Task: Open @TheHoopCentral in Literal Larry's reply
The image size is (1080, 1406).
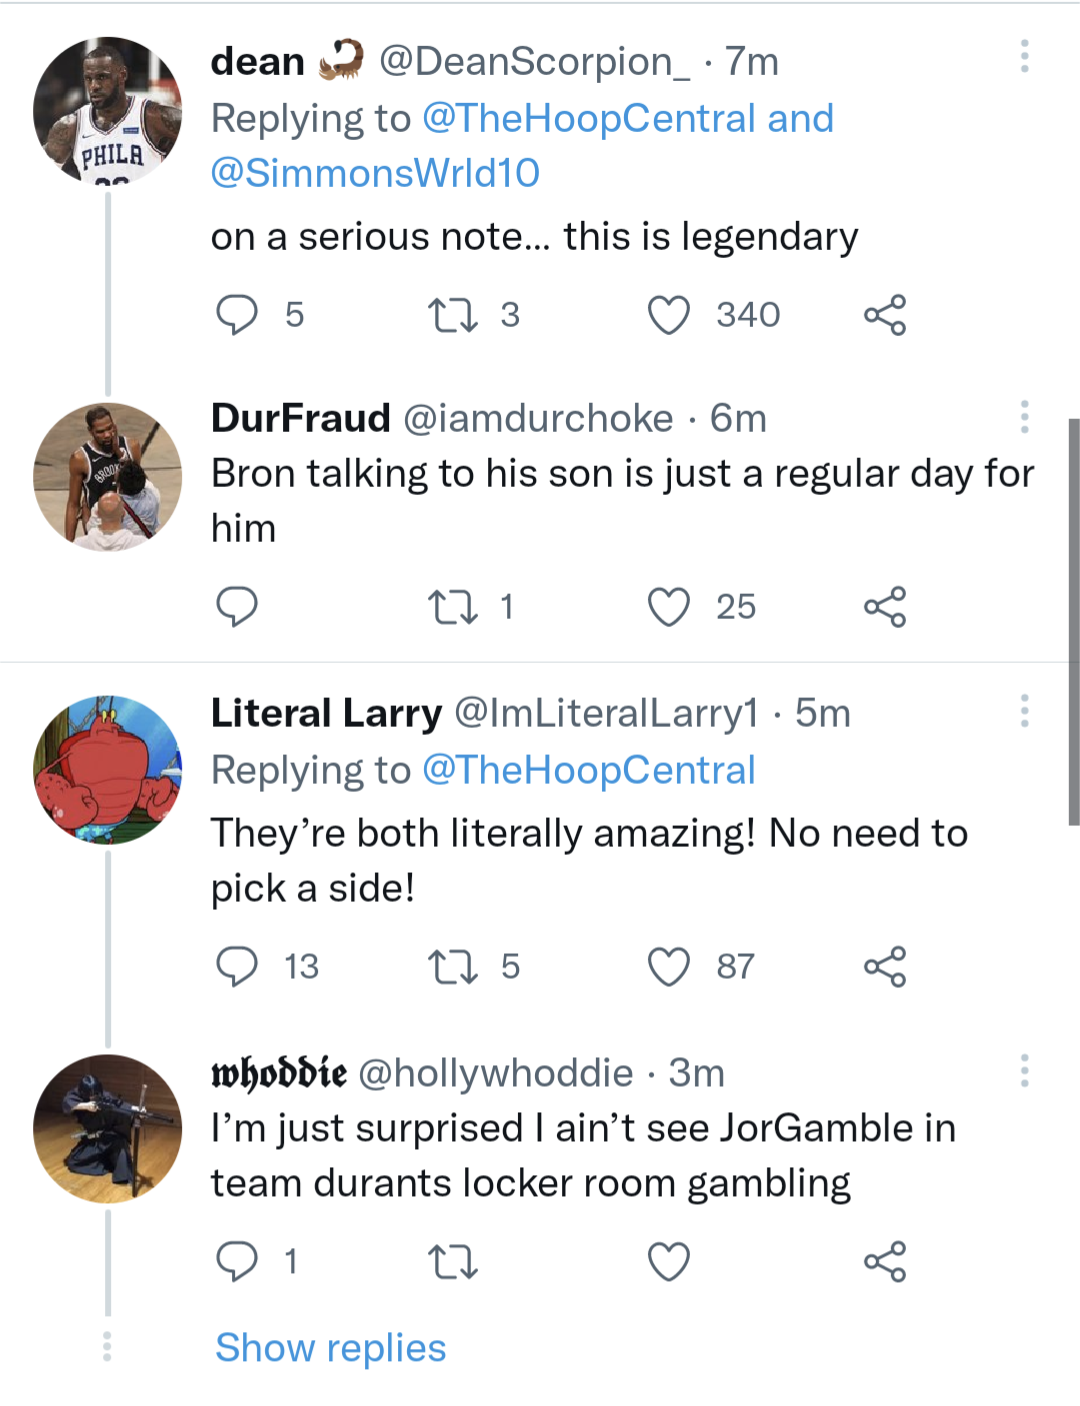Action: tap(588, 770)
